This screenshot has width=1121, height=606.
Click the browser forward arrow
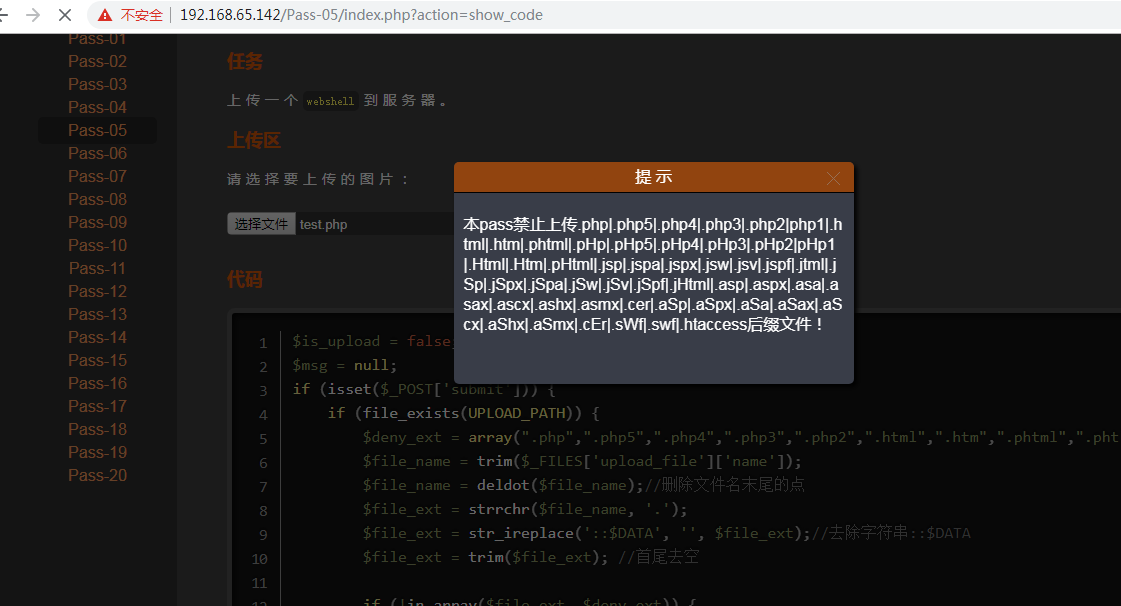[33, 15]
